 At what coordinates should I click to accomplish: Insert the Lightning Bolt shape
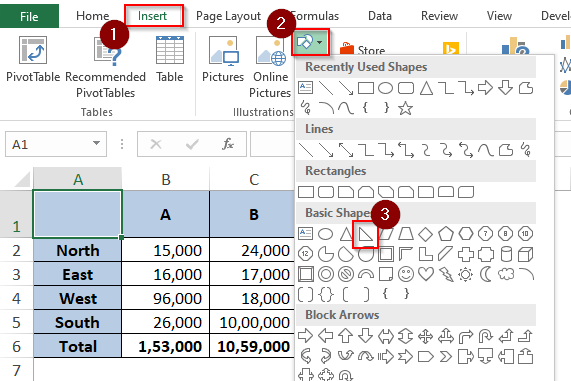point(446,274)
